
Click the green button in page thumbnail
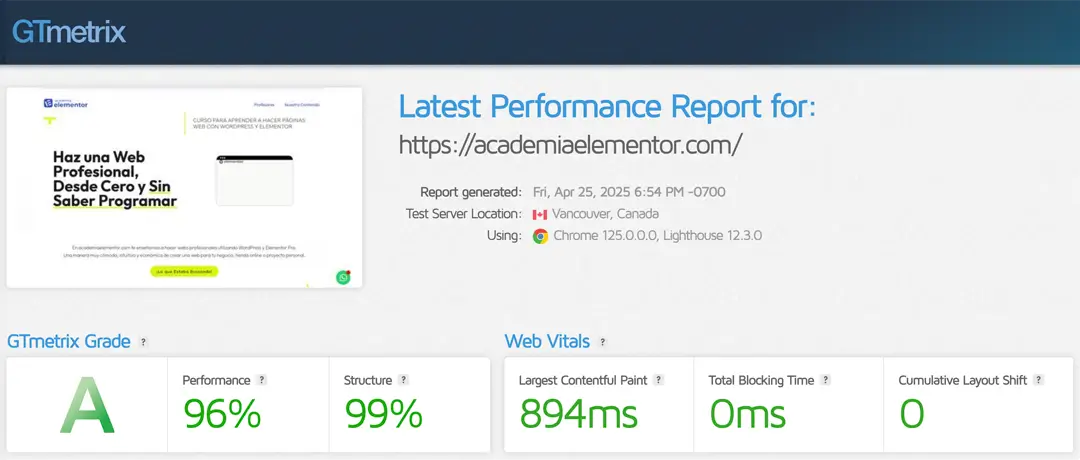[184, 271]
